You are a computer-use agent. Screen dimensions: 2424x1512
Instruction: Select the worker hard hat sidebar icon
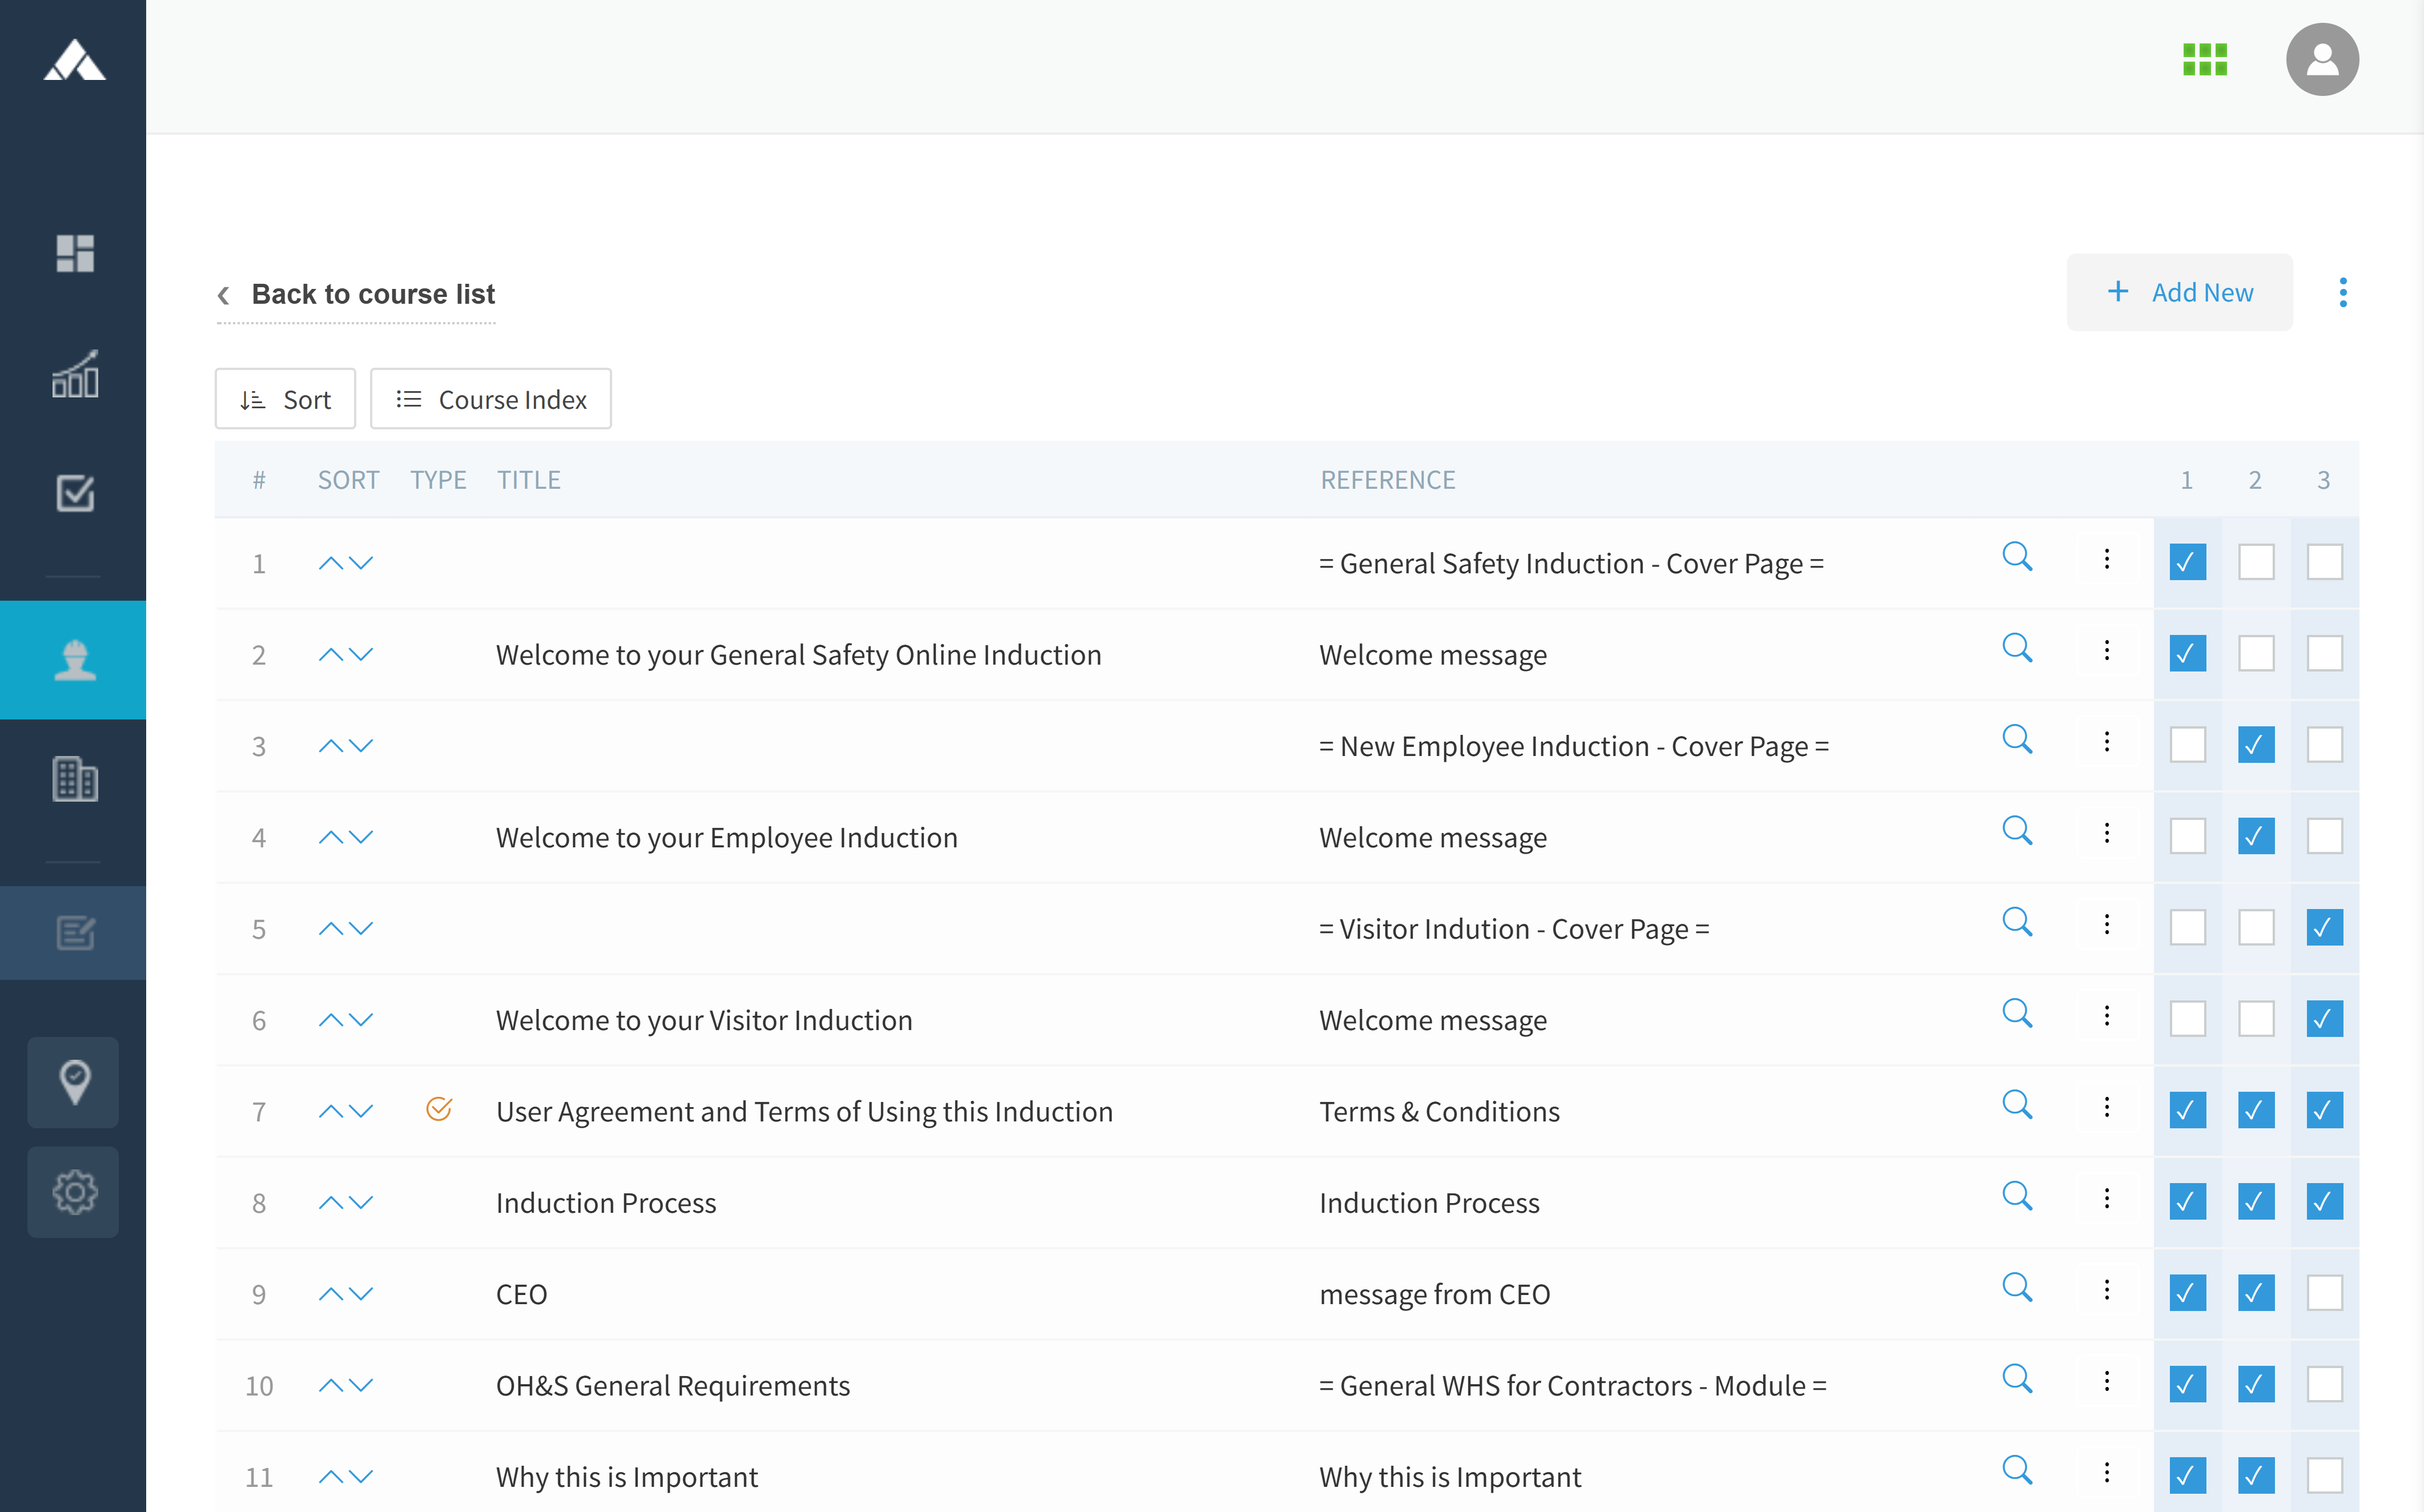tap(75, 660)
